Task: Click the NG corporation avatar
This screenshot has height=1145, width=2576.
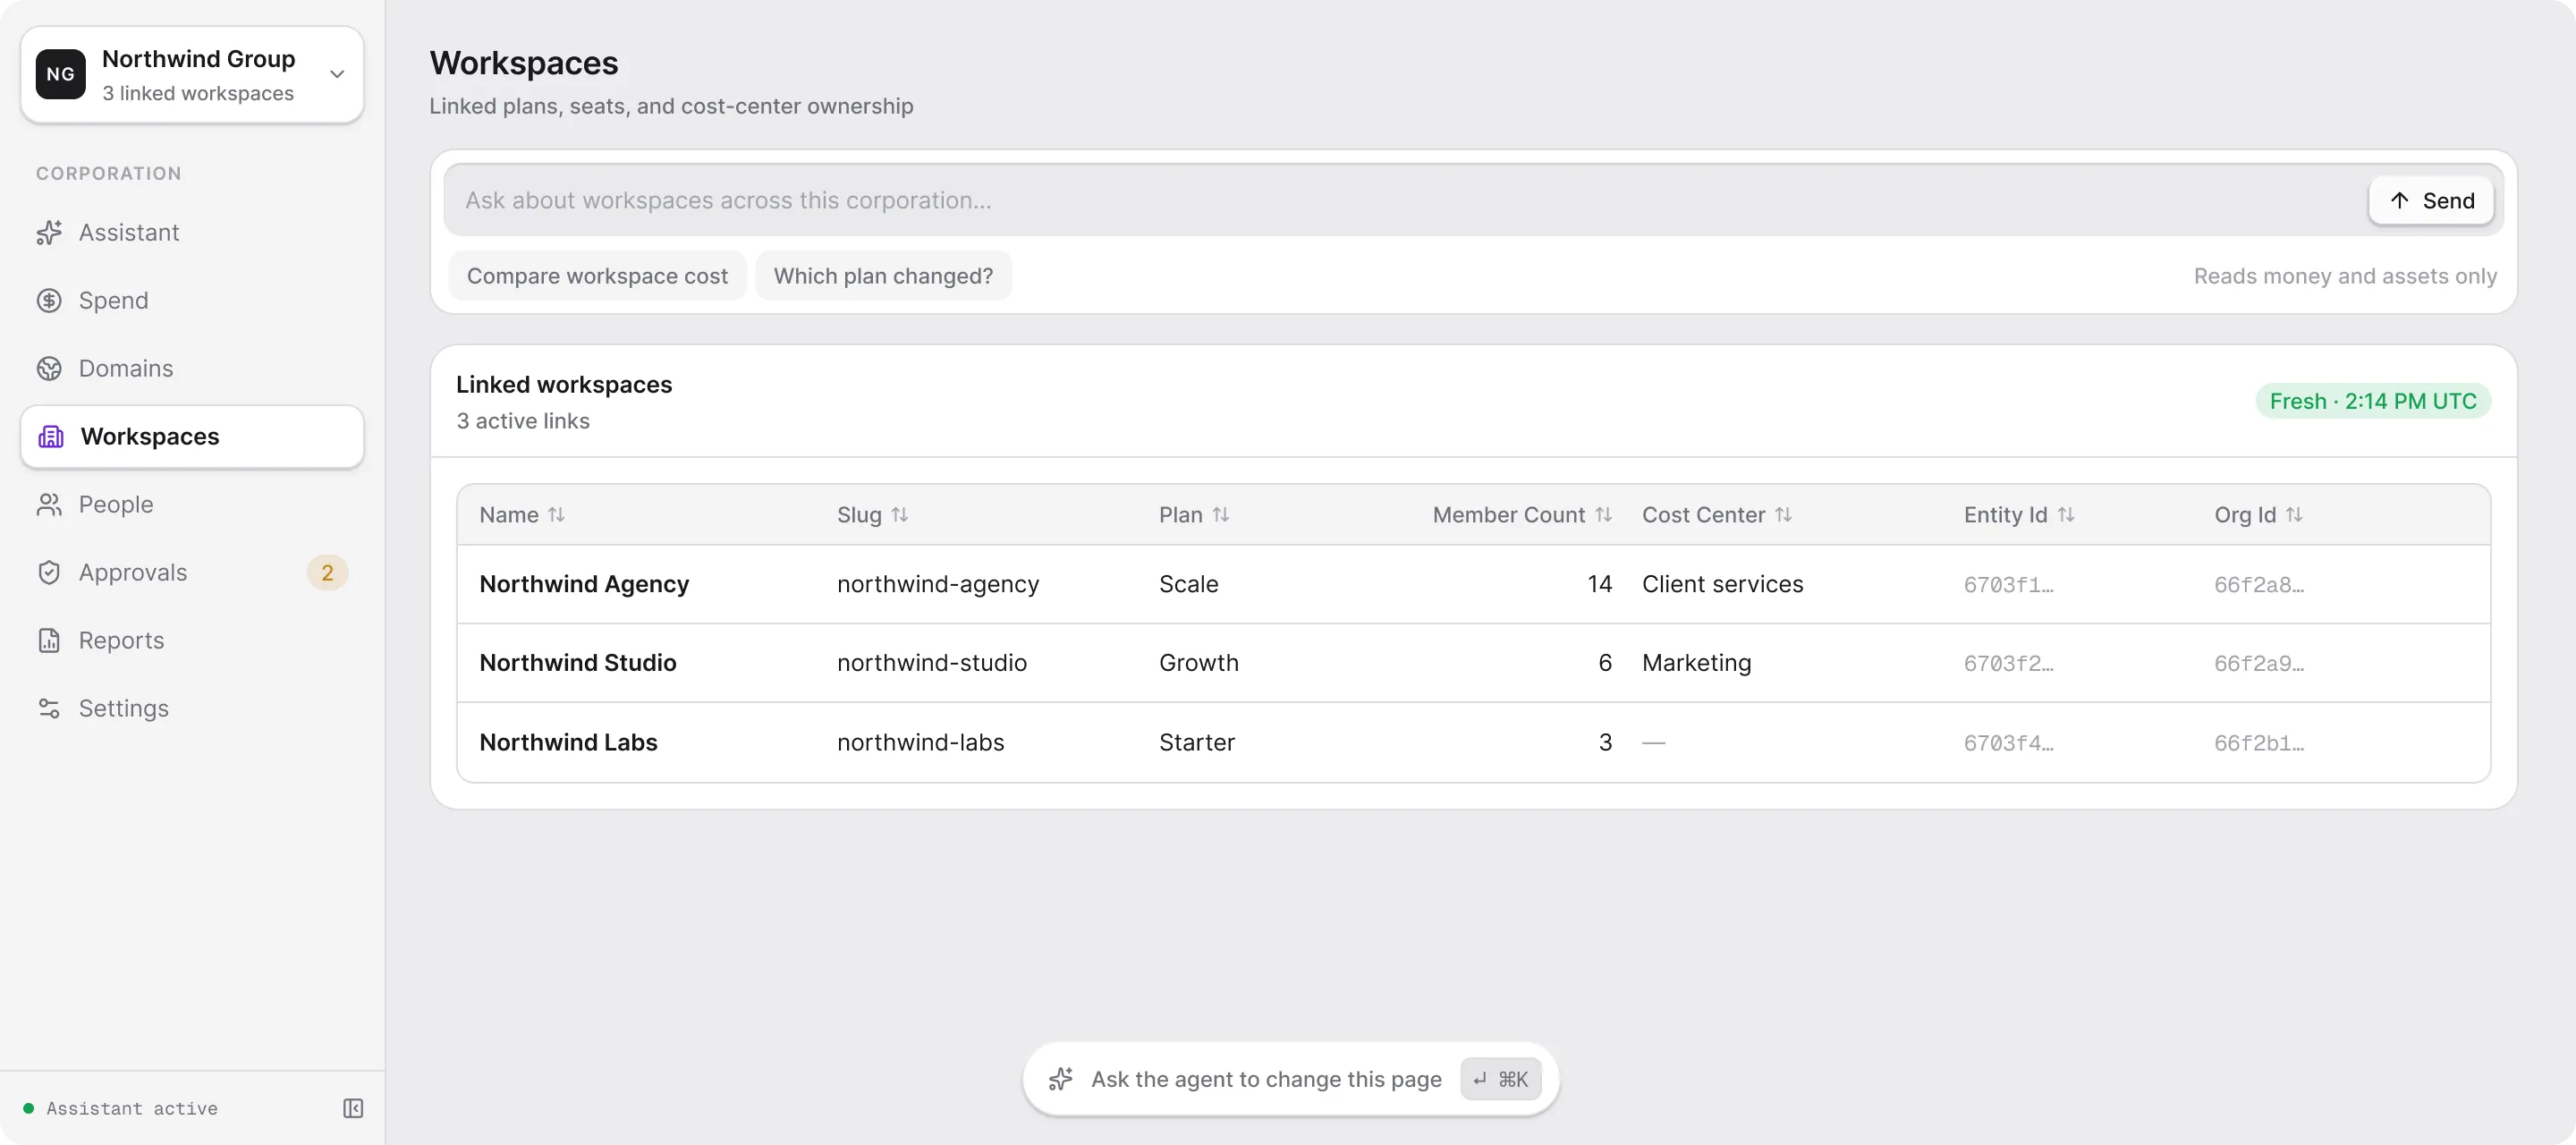Action: pyautogui.click(x=61, y=74)
